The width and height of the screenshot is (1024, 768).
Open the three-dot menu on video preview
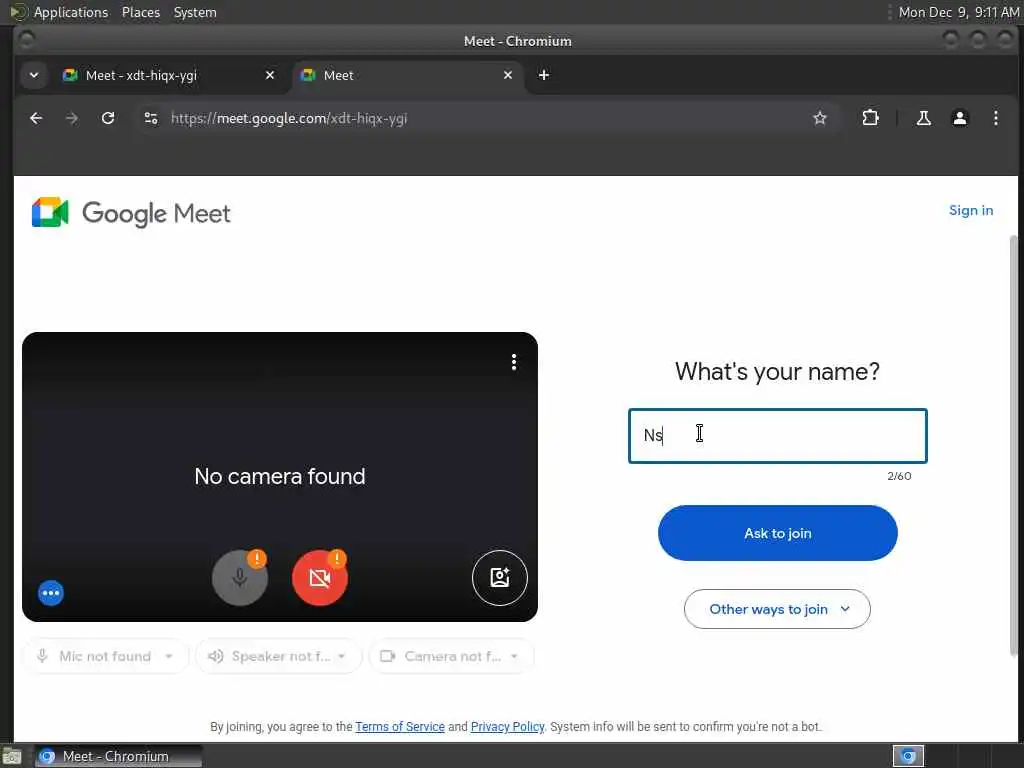click(x=514, y=362)
